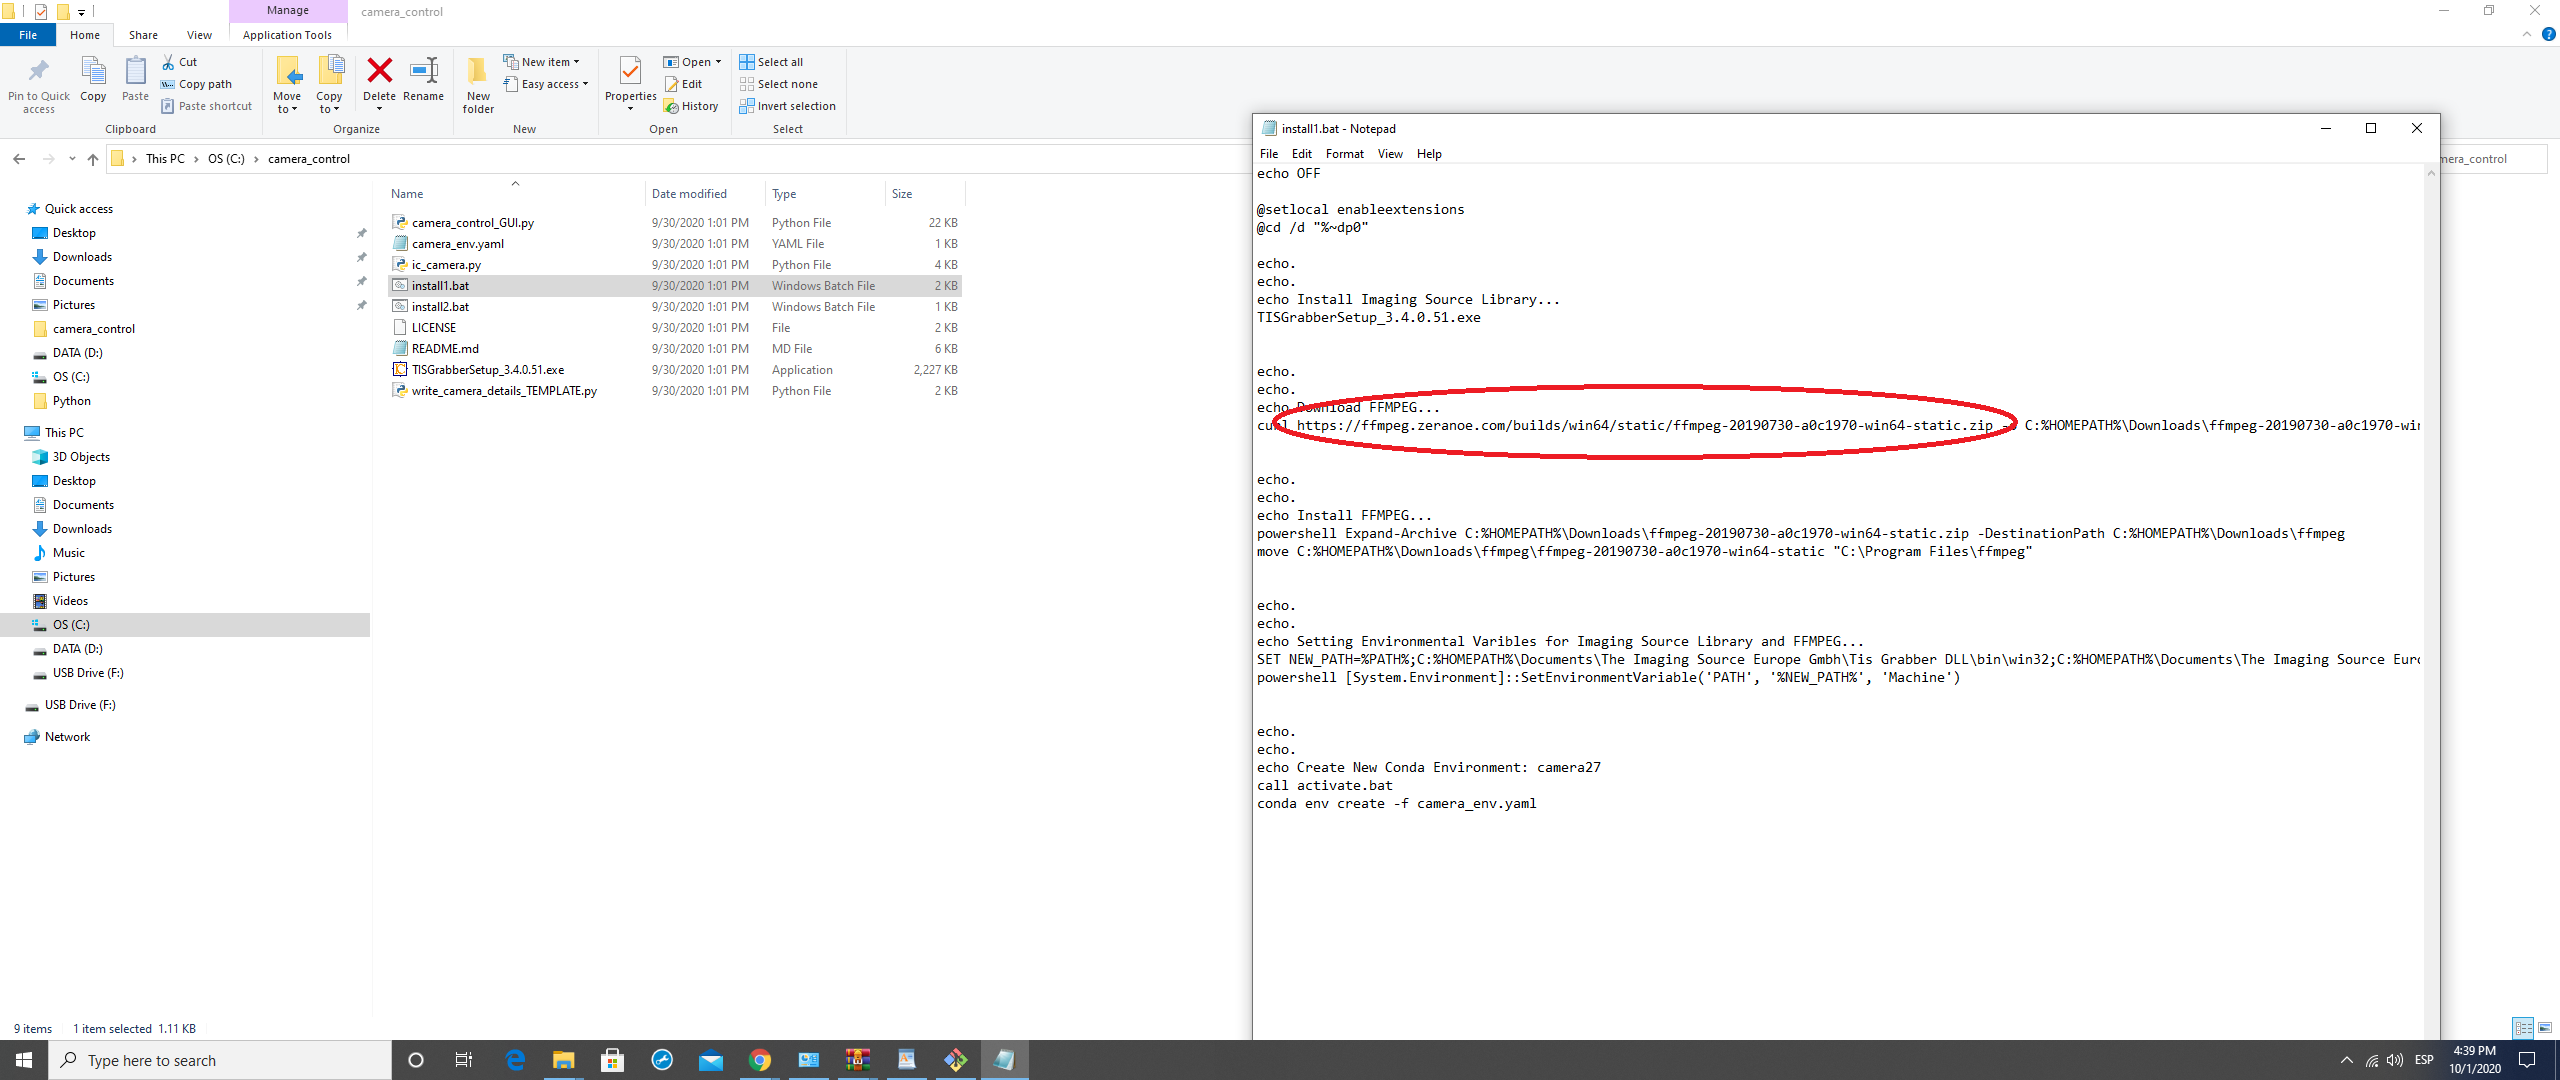2560x1080 pixels.
Task: Open Microsoft Edge from the taskbar
Action: tap(515, 1059)
